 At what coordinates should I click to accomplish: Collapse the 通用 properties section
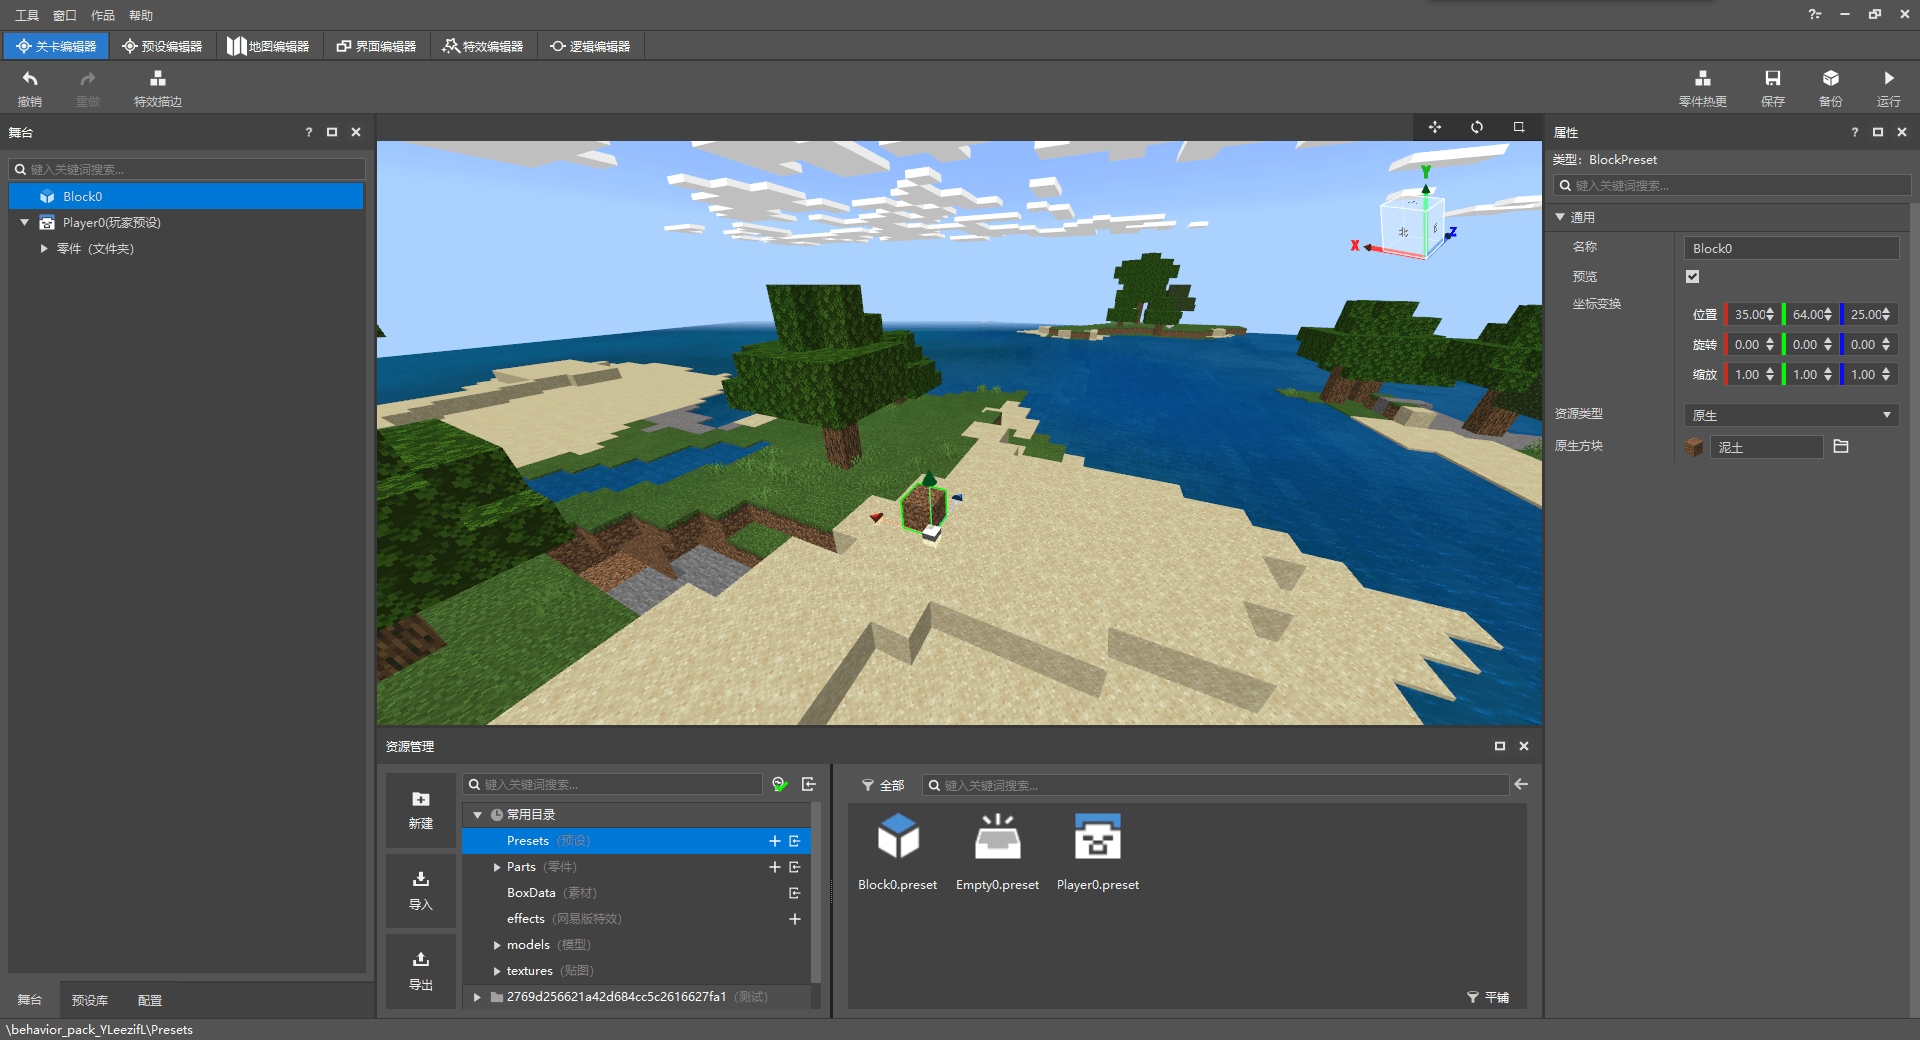click(x=1560, y=217)
